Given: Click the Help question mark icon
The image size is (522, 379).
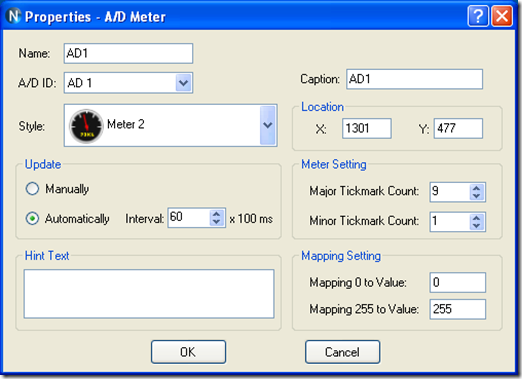Looking at the screenshot, I should [478, 16].
